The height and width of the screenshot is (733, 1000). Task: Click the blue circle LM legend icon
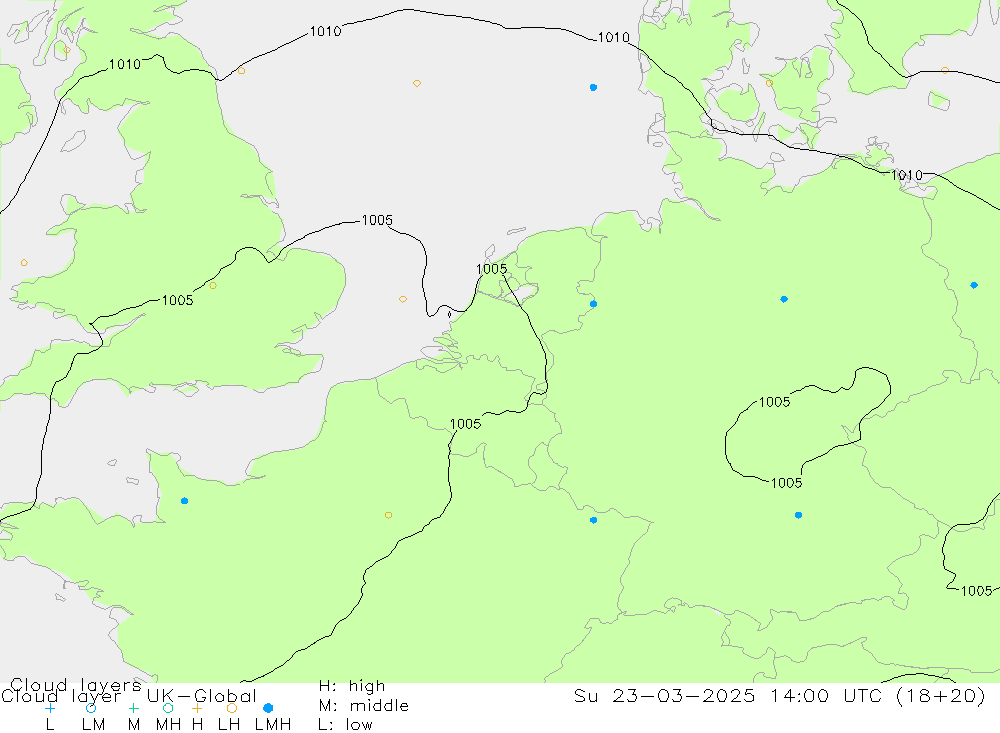(91, 708)
